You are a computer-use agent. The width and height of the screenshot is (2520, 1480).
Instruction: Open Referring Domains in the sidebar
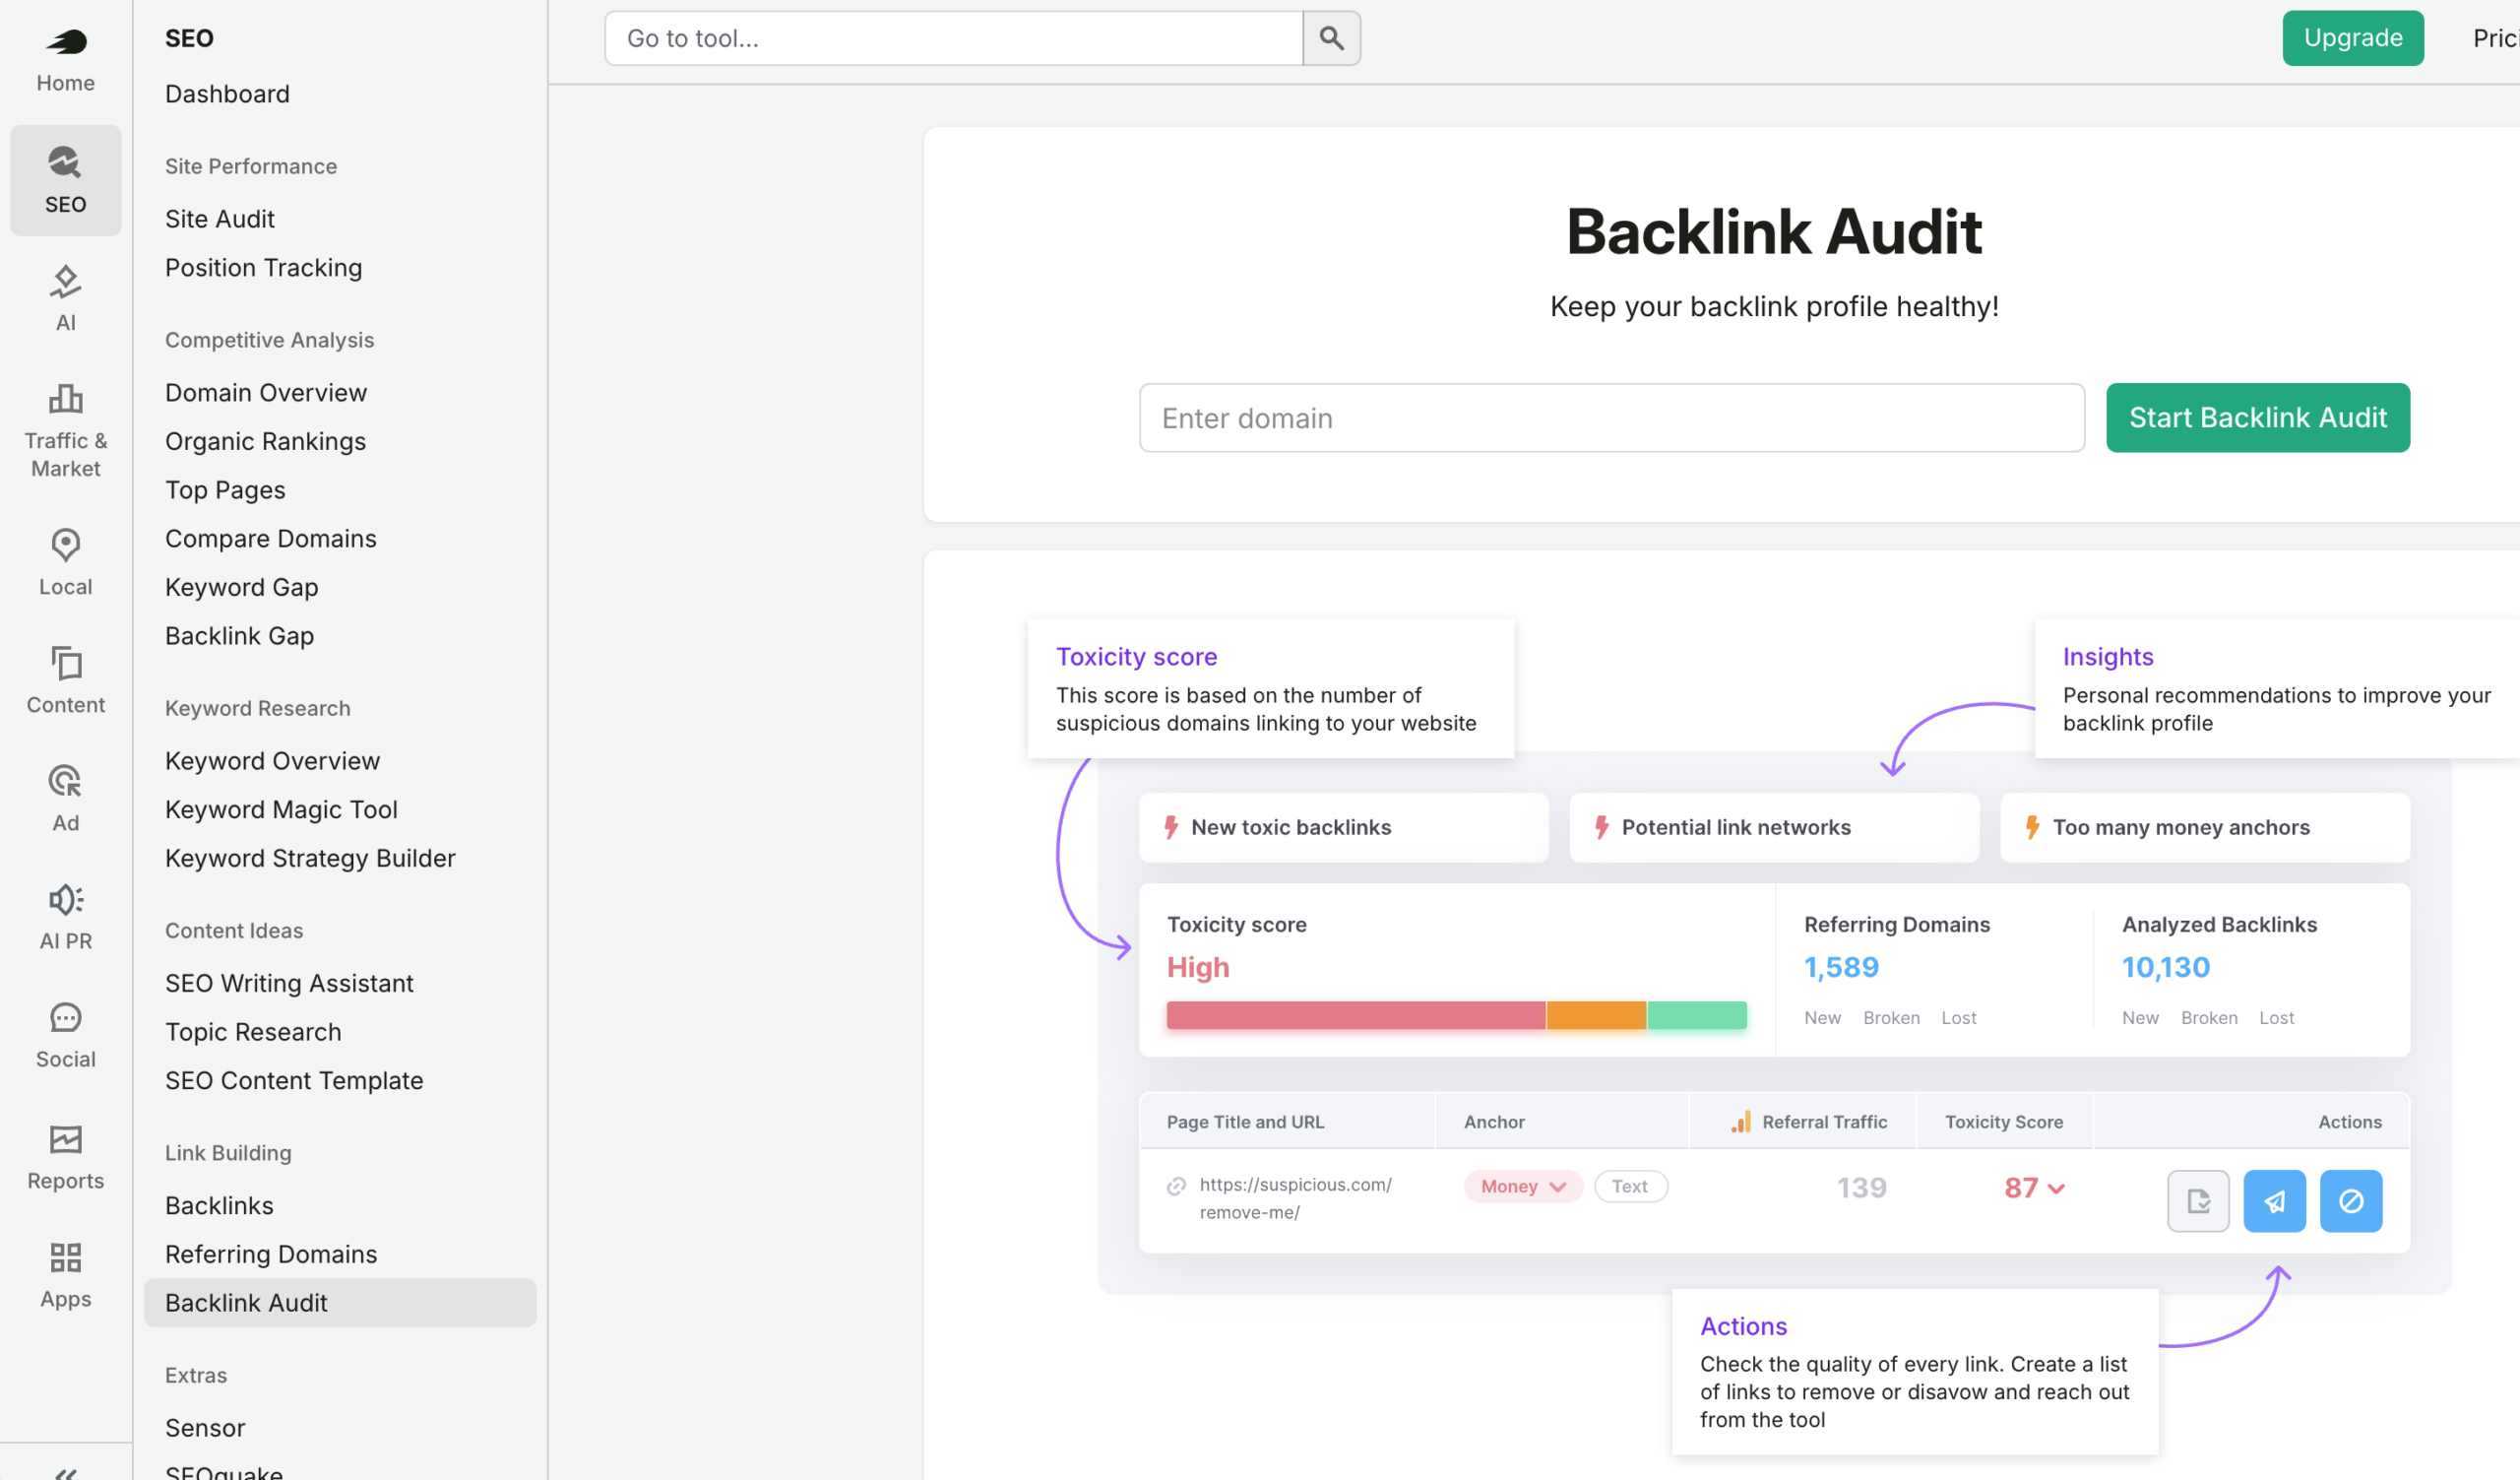271,1254
